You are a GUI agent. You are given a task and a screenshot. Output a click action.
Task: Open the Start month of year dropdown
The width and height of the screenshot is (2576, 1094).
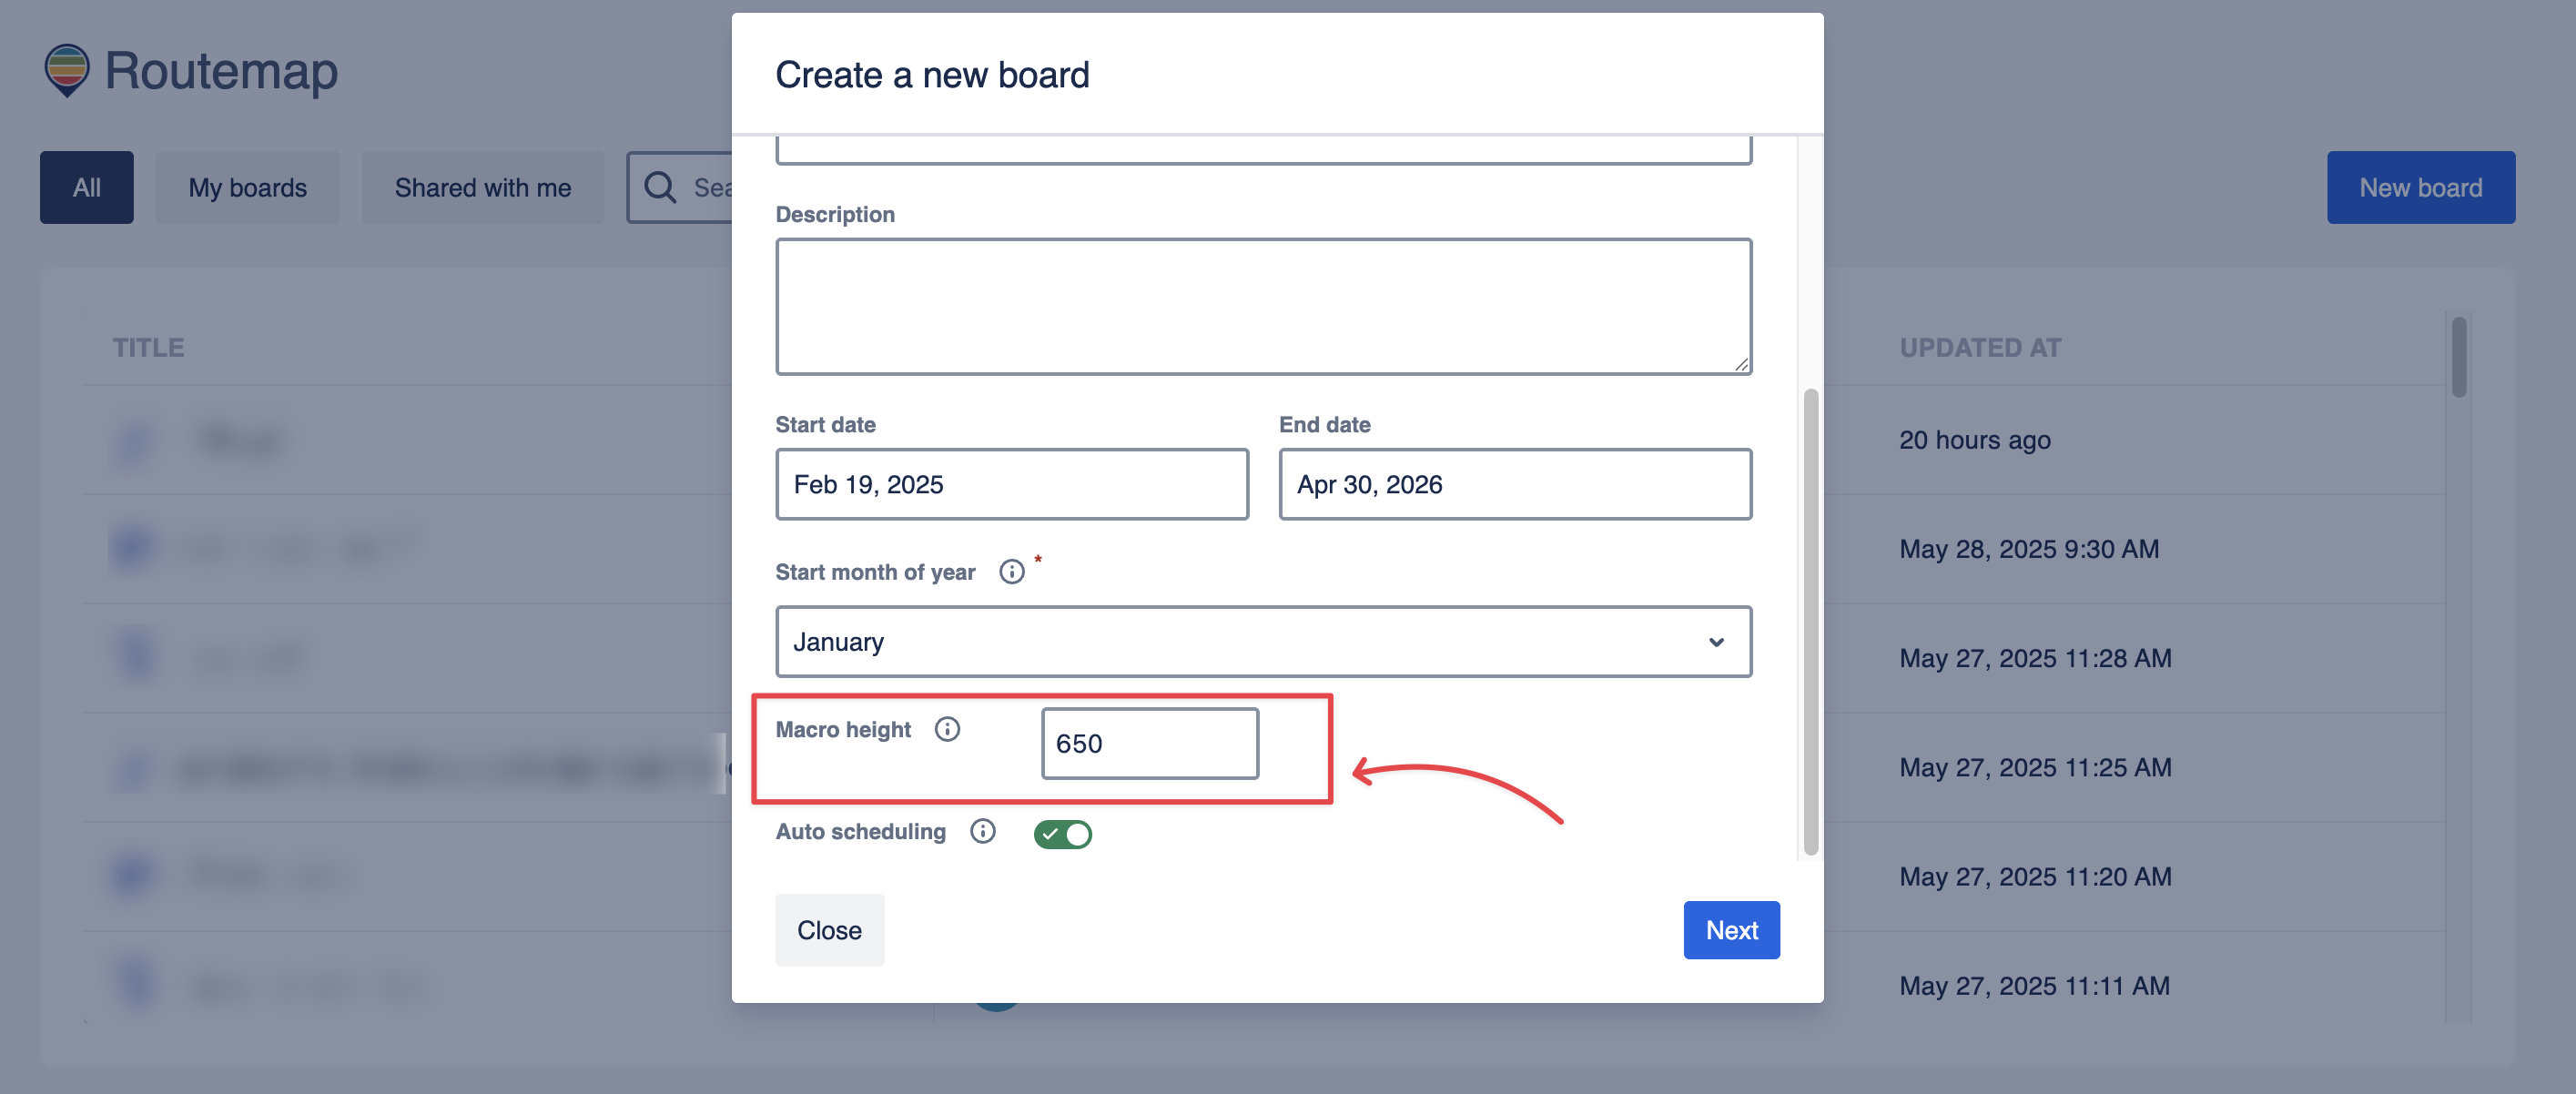pyautogui.click(x=1262, y=641)
